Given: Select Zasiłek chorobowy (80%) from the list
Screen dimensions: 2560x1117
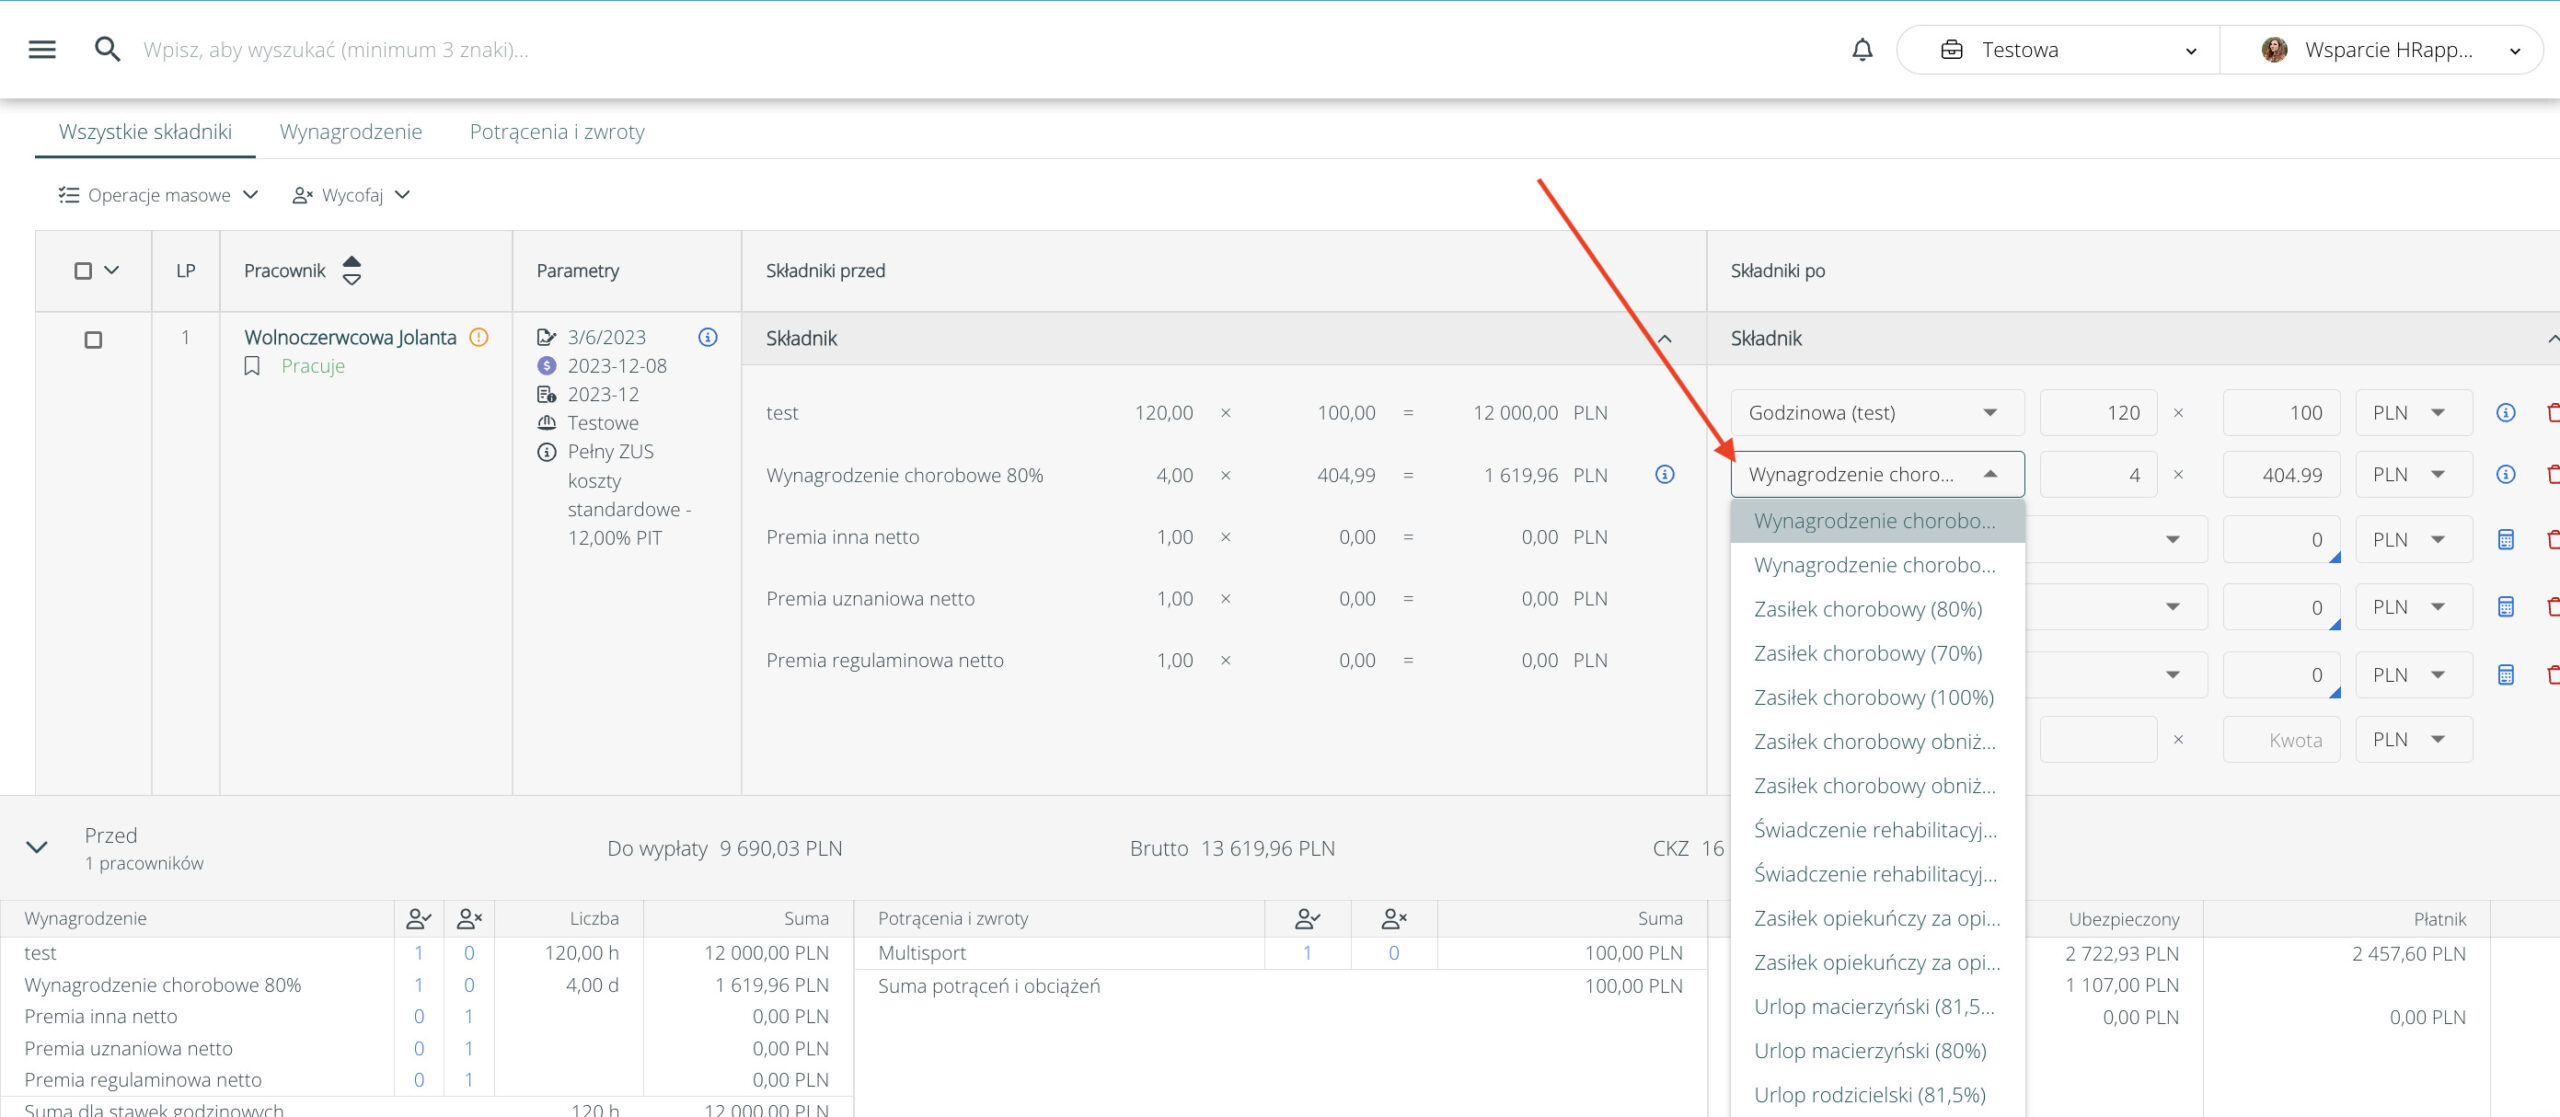Looking at the screenshot, I should [1867, 609].
